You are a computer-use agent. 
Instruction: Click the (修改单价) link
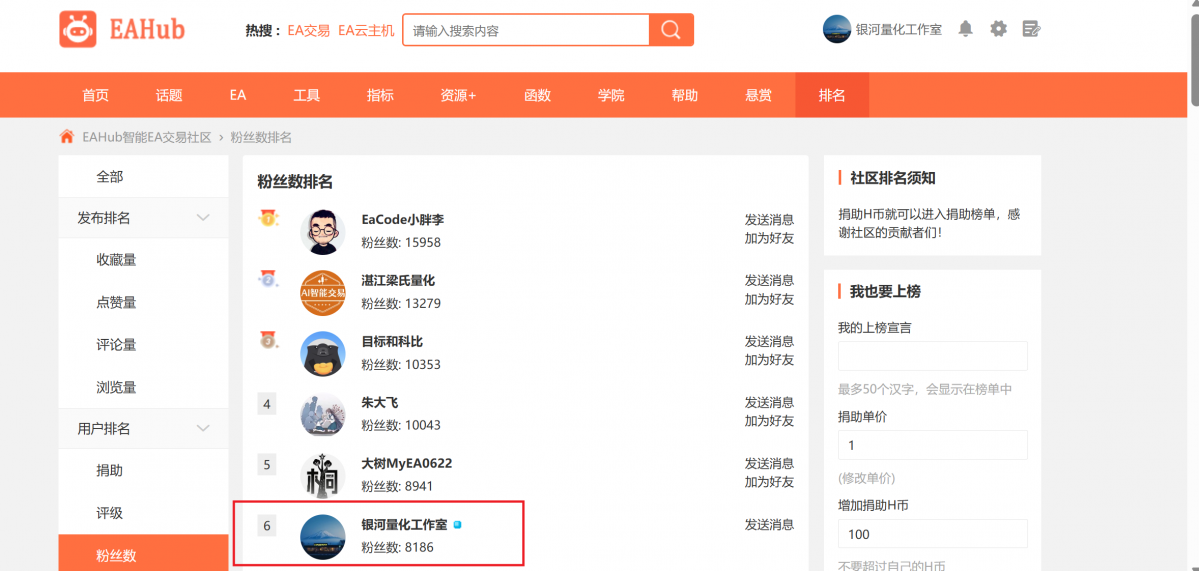[x=866, y=479]
